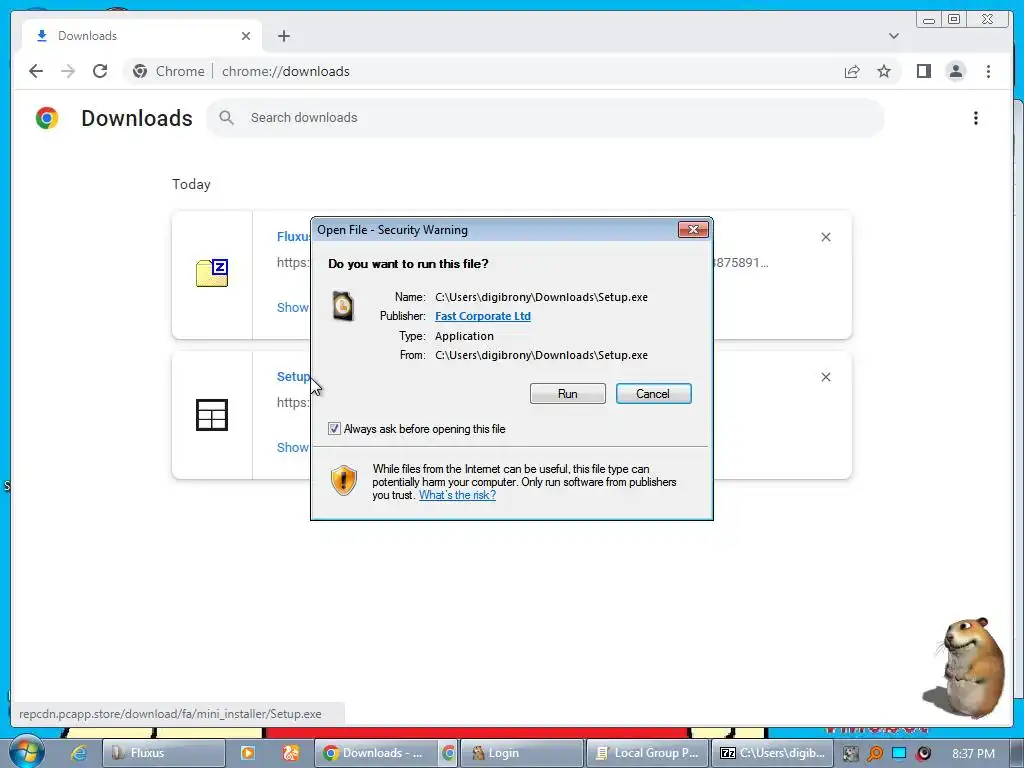Select the Downloads browser tab
The height and width of the screenshot is (768, 1024).
142,36
